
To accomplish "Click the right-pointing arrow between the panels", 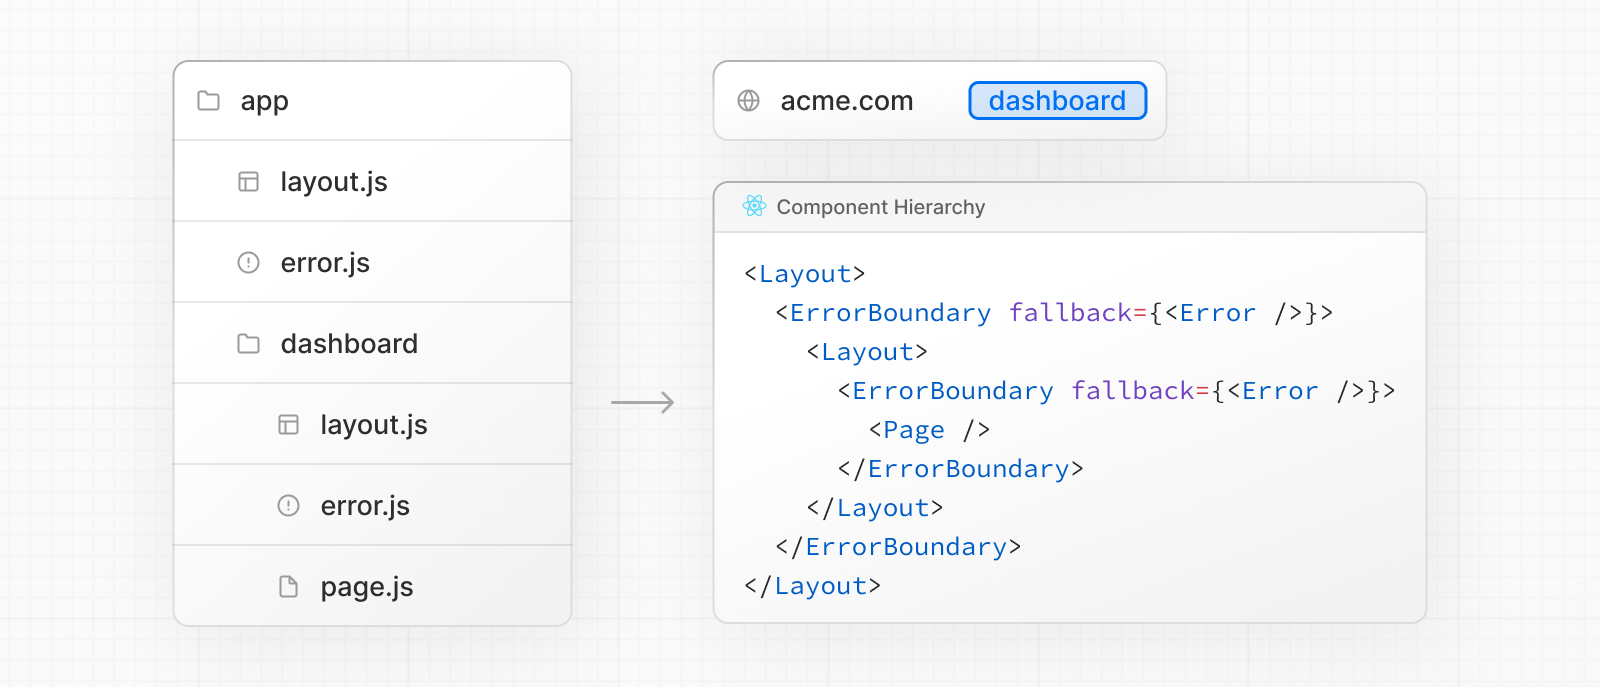I will [x=642, y=403].
